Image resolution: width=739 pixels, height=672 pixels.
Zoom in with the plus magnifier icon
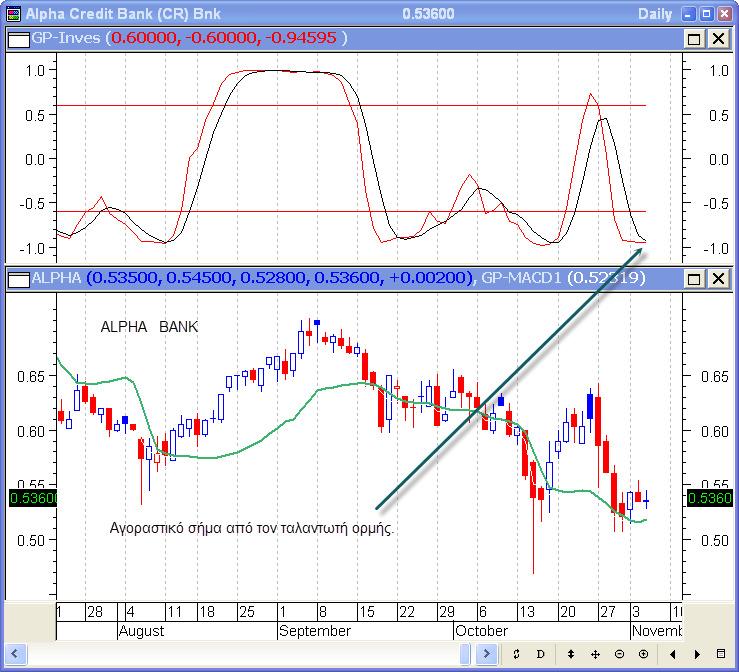pos(643,654)
